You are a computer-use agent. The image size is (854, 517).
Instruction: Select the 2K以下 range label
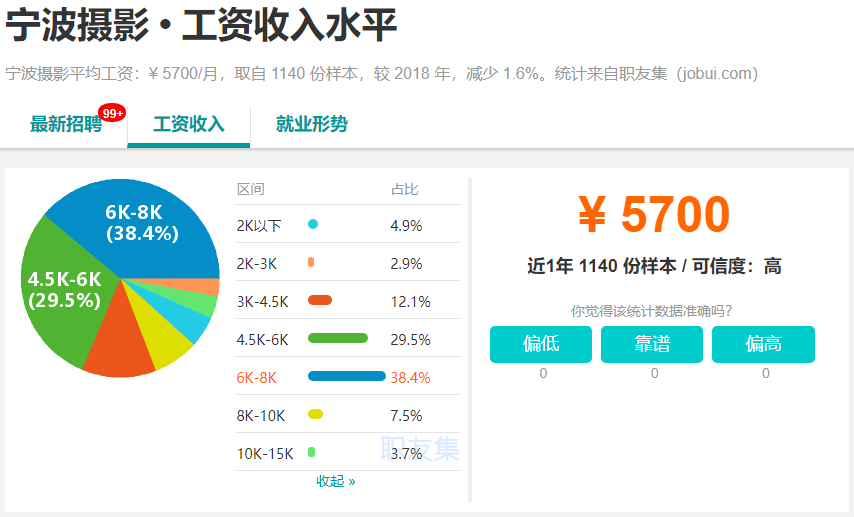coord(259,226)
